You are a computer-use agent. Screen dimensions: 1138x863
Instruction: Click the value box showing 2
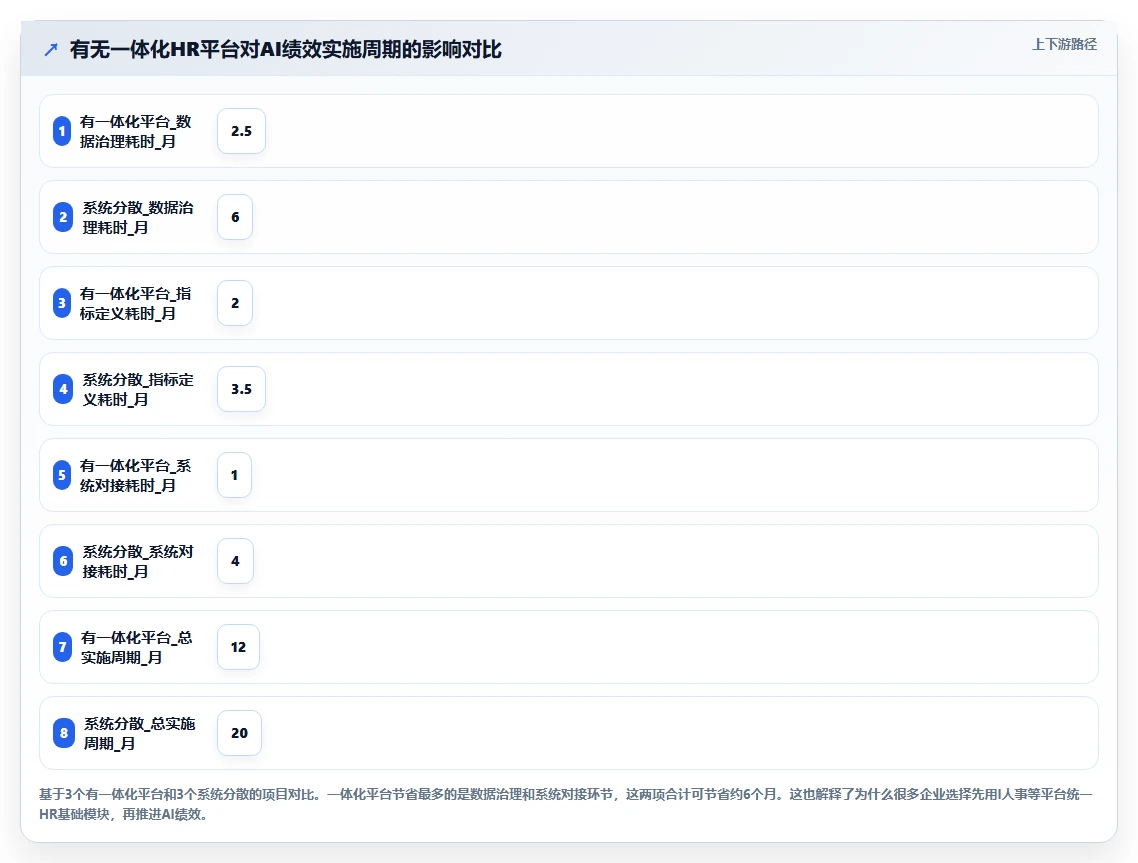[x=235, y=303]
